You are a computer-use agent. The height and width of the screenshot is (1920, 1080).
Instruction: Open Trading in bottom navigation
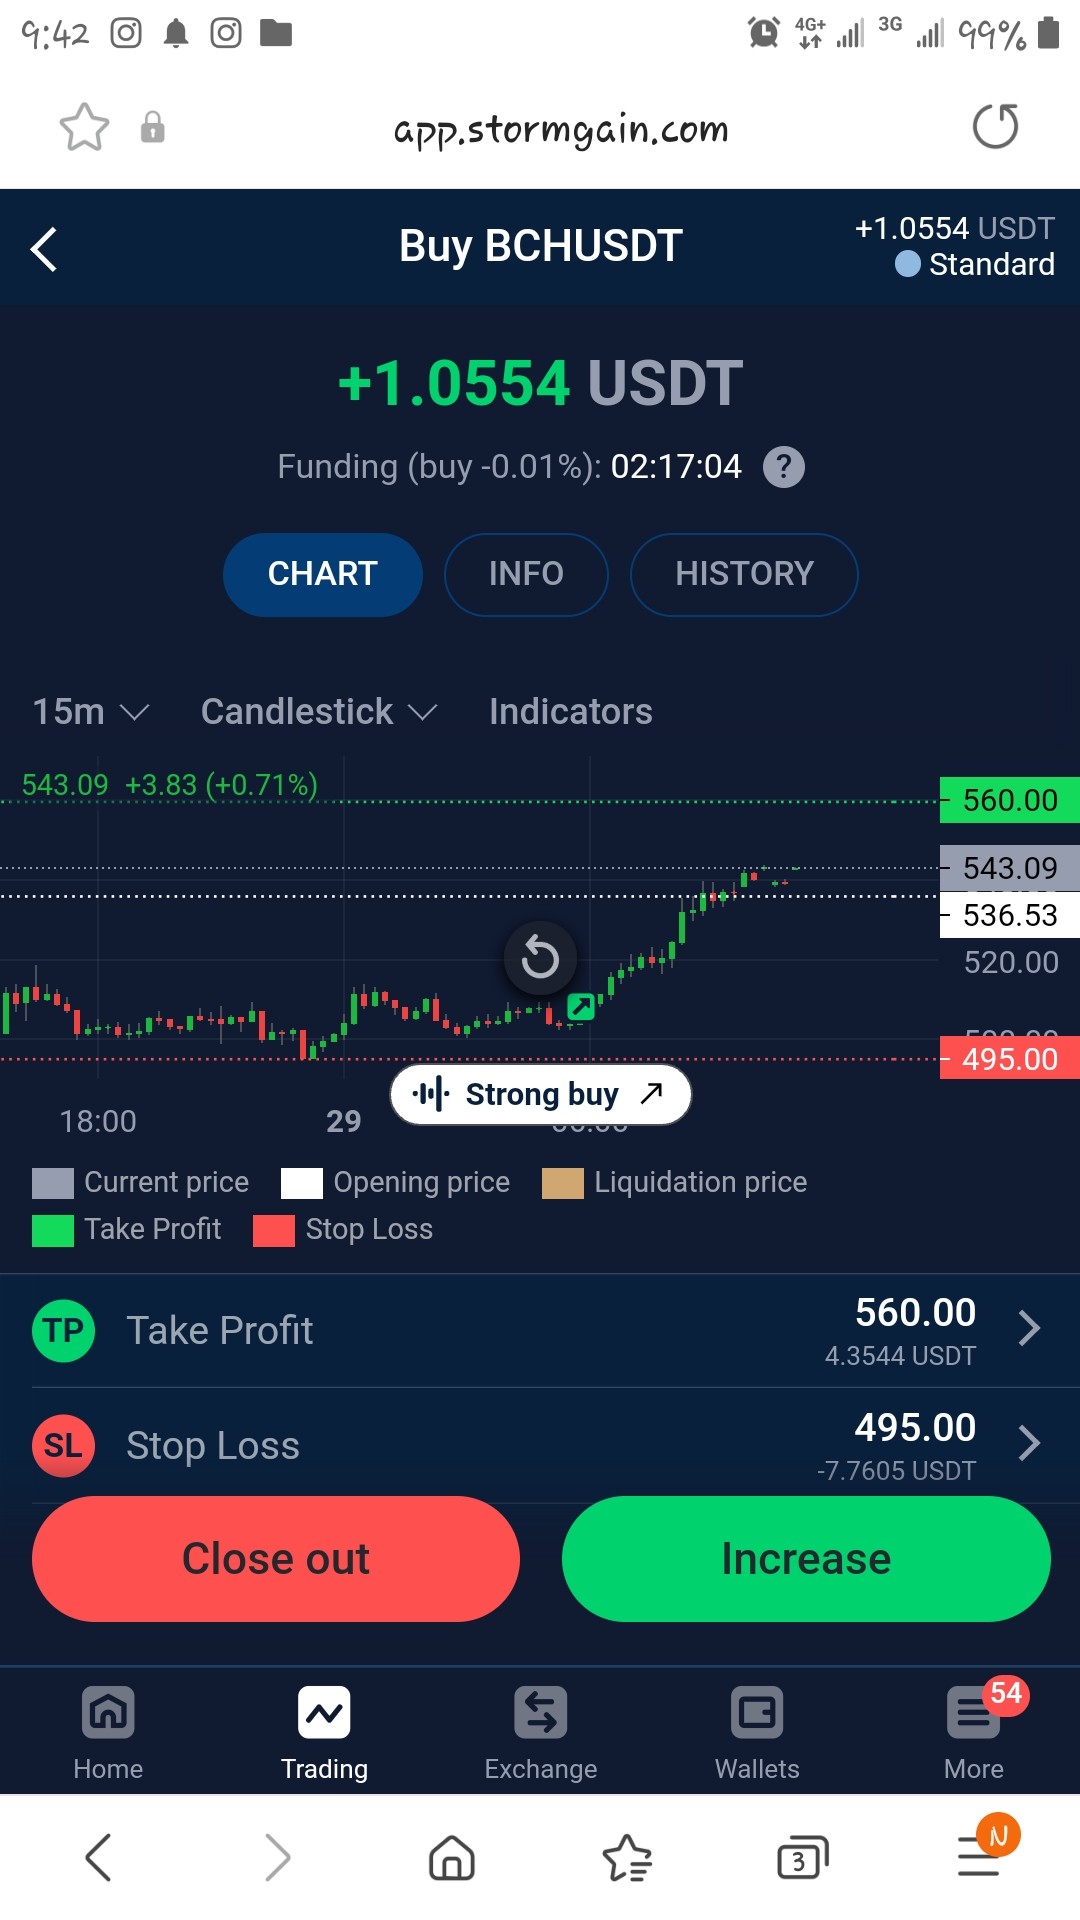(324, 1733)
